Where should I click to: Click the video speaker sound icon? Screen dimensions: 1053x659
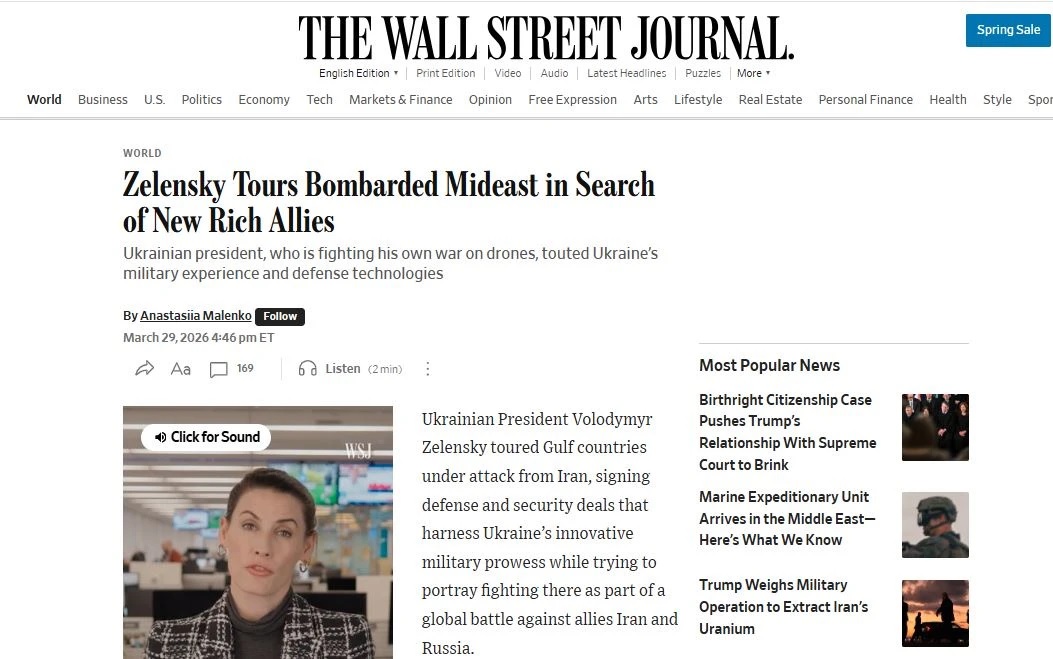161,437
